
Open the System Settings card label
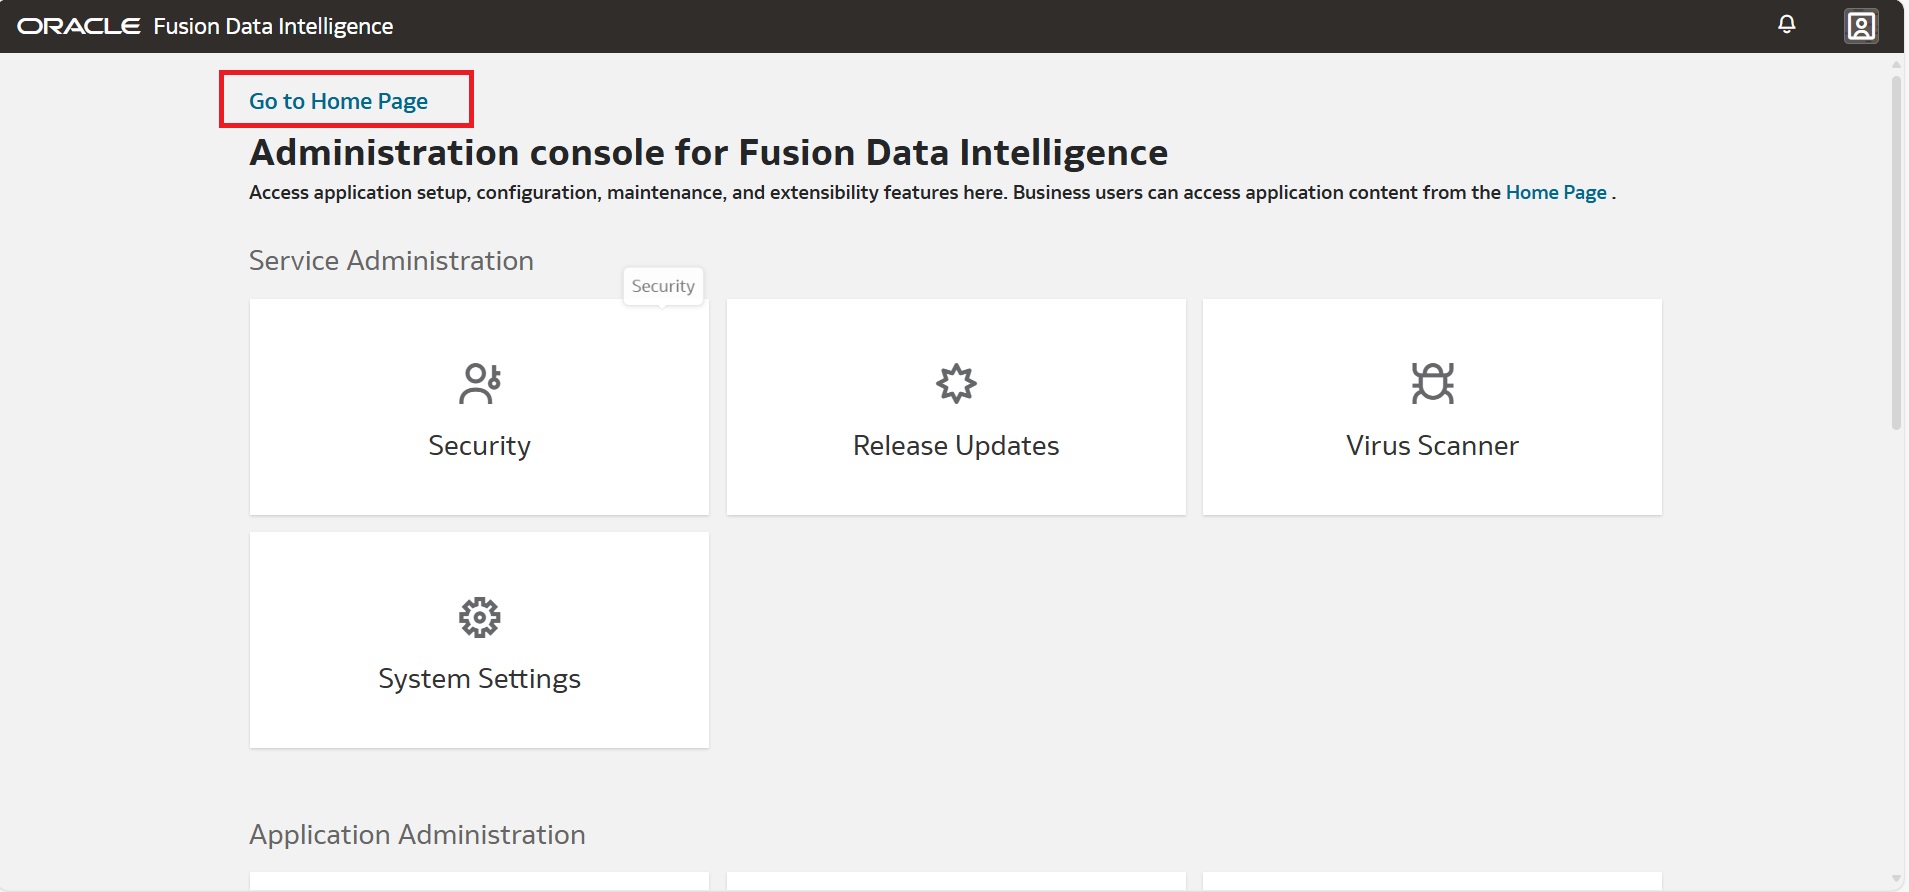coord(479,679)
